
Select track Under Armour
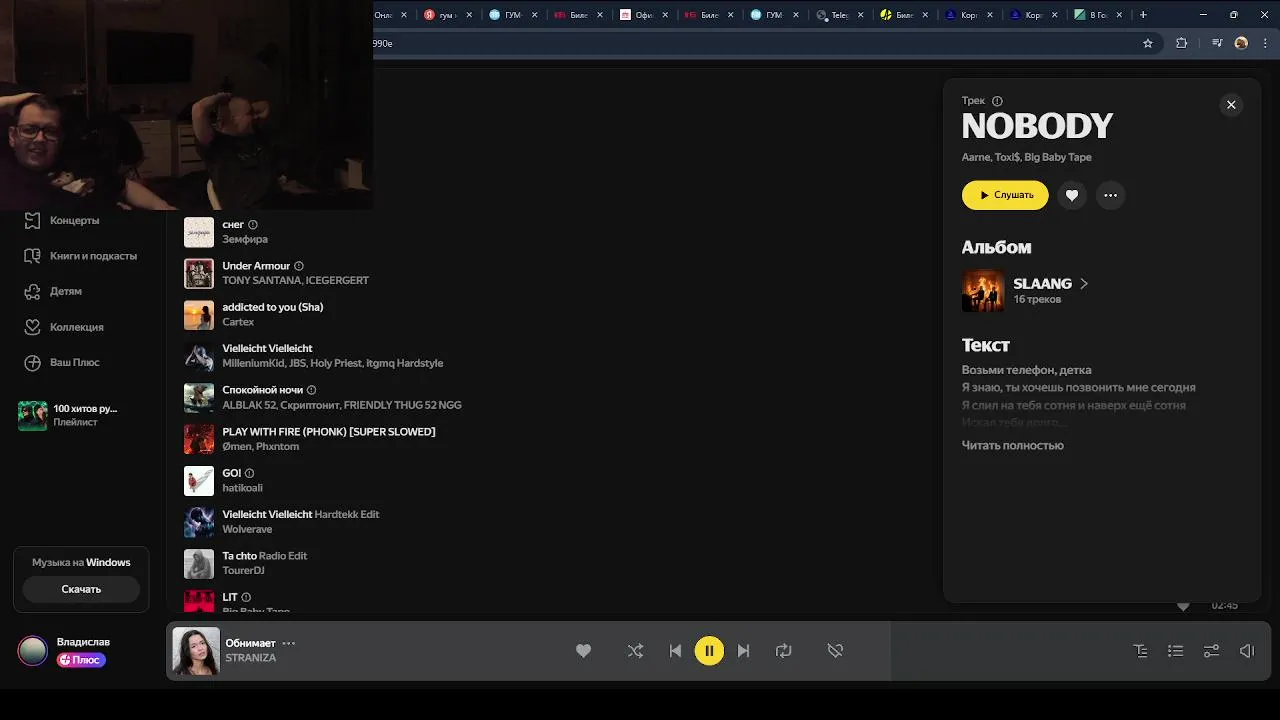[x=256, y=266]
